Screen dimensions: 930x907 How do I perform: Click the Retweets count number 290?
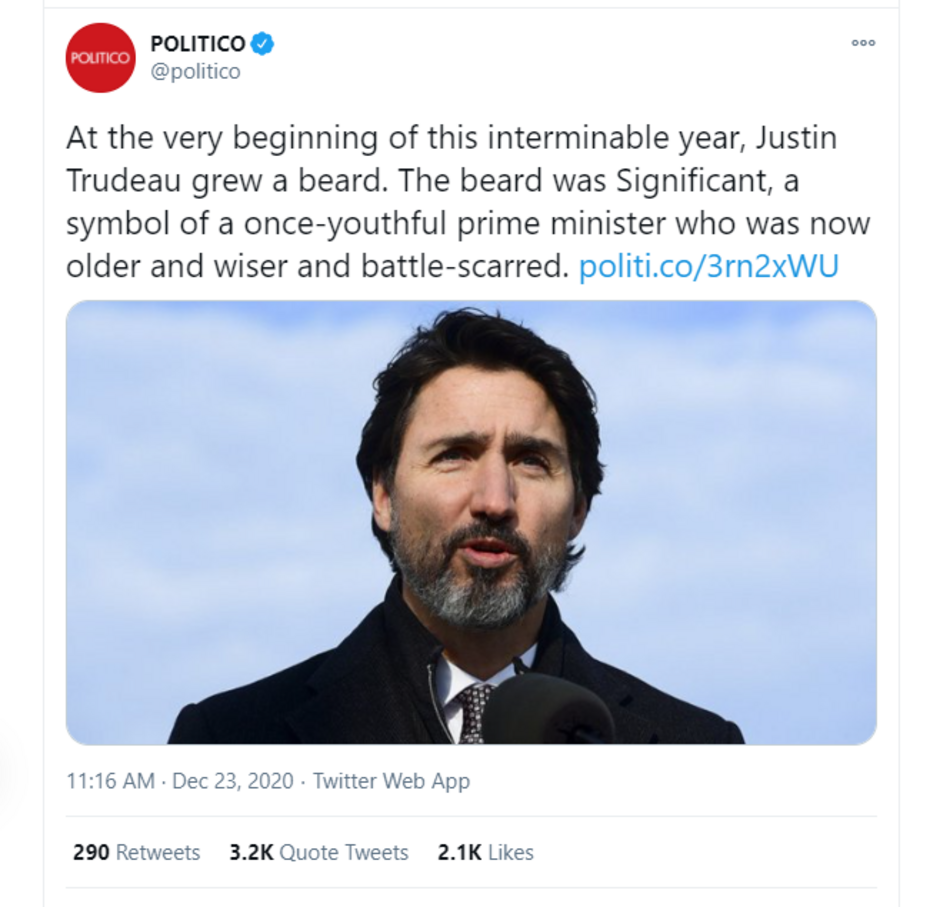[88, 852]
